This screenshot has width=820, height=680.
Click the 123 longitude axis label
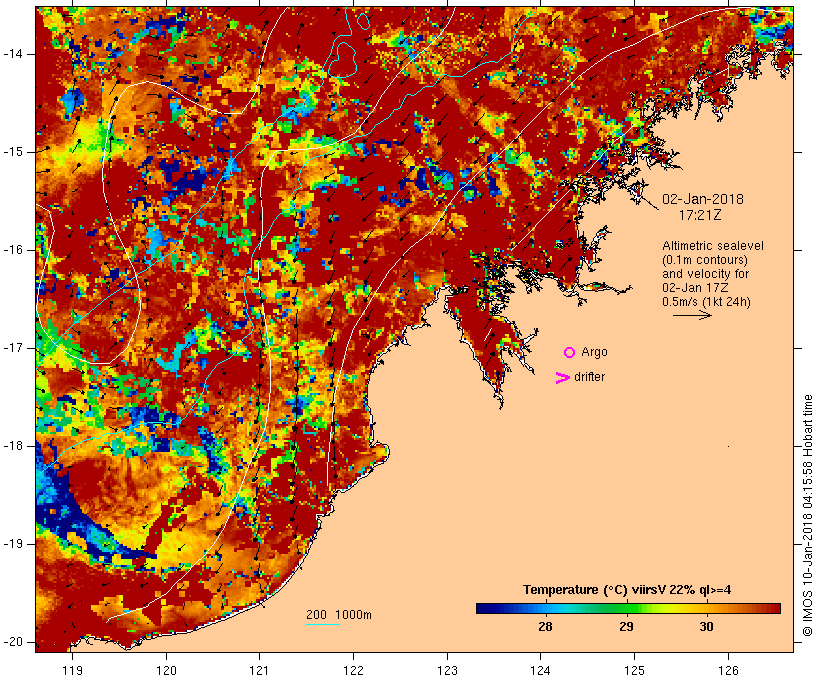[447, 671]
